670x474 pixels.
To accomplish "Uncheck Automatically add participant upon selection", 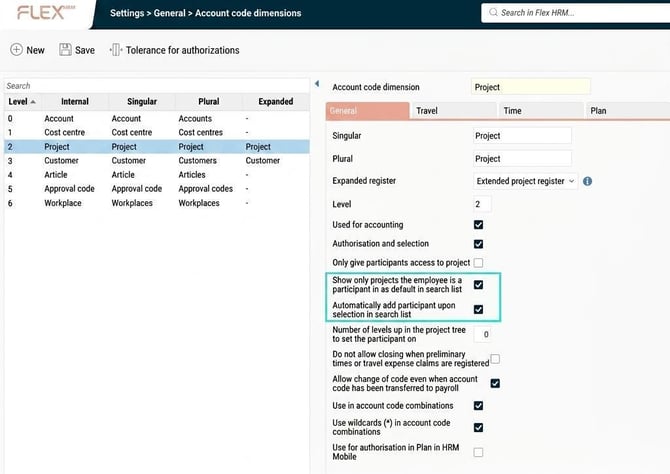I will point(479,309).
